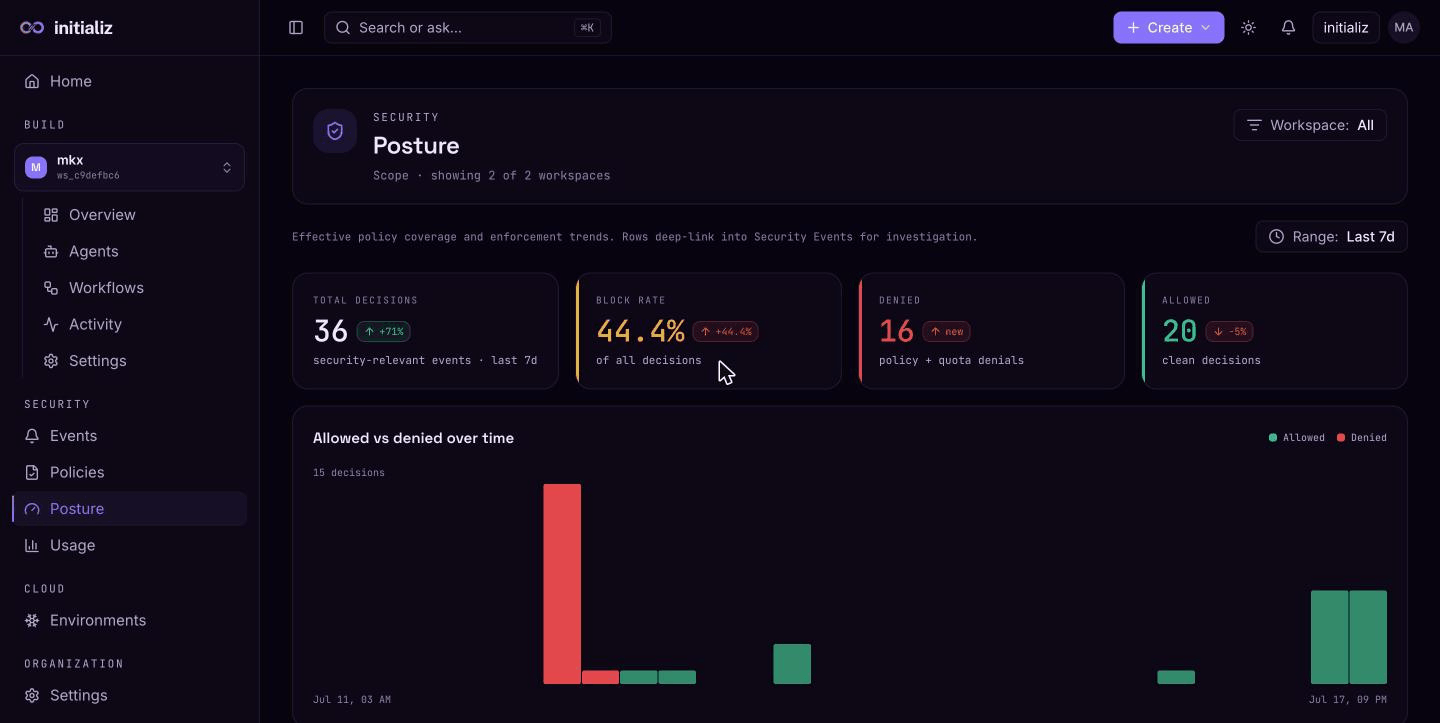Image resolution: width=1440 pixels, height=723 pixels.
Task: Click the Events bell icon in sidebar
Action: pyautogui.click(x=32, y=436)
